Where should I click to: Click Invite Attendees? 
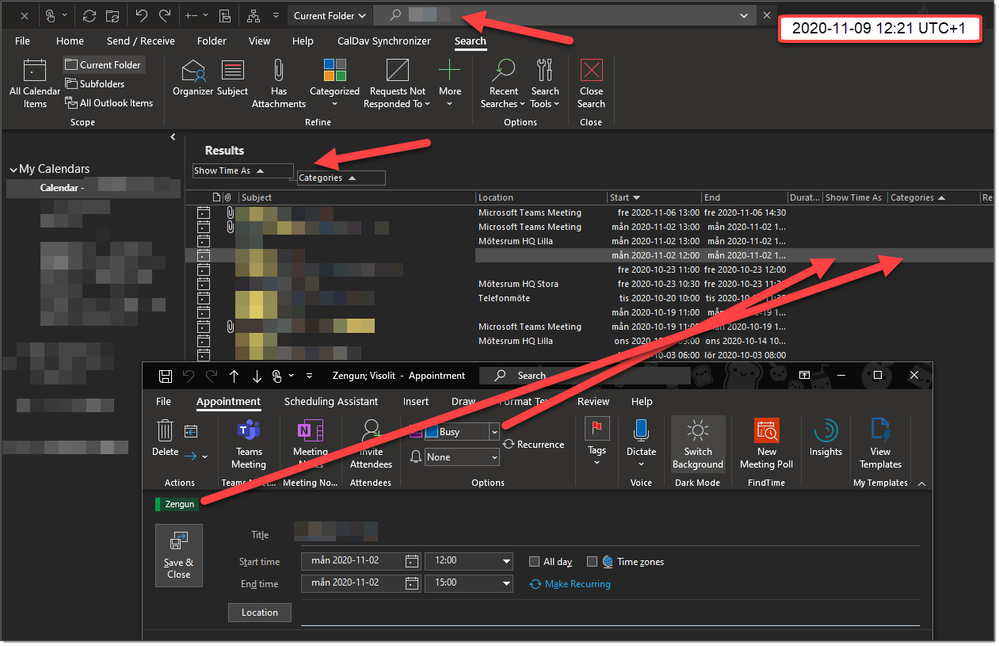[371, 445]
